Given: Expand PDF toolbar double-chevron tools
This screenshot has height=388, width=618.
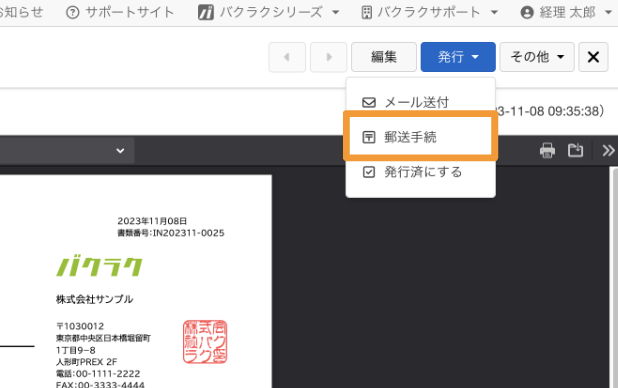Looking at the screenshot, I should click(608, 151).
